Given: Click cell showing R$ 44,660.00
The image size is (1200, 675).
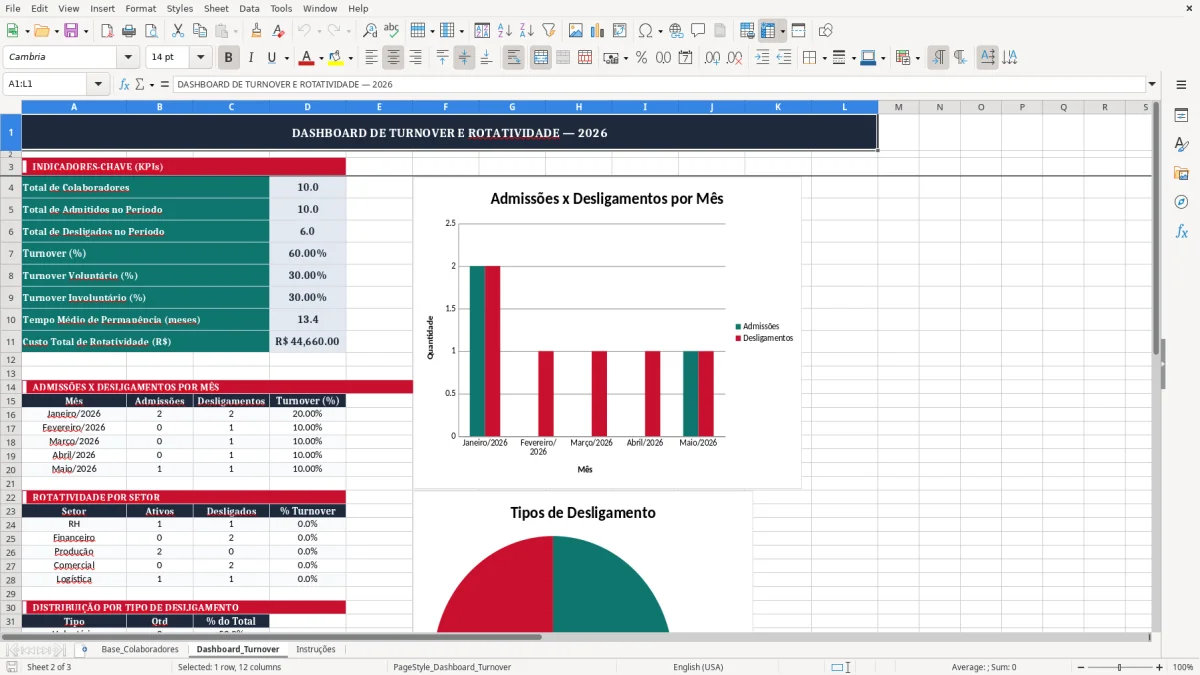Looking at the screenshot, I should pyautogui.click(x=307, y=341).
